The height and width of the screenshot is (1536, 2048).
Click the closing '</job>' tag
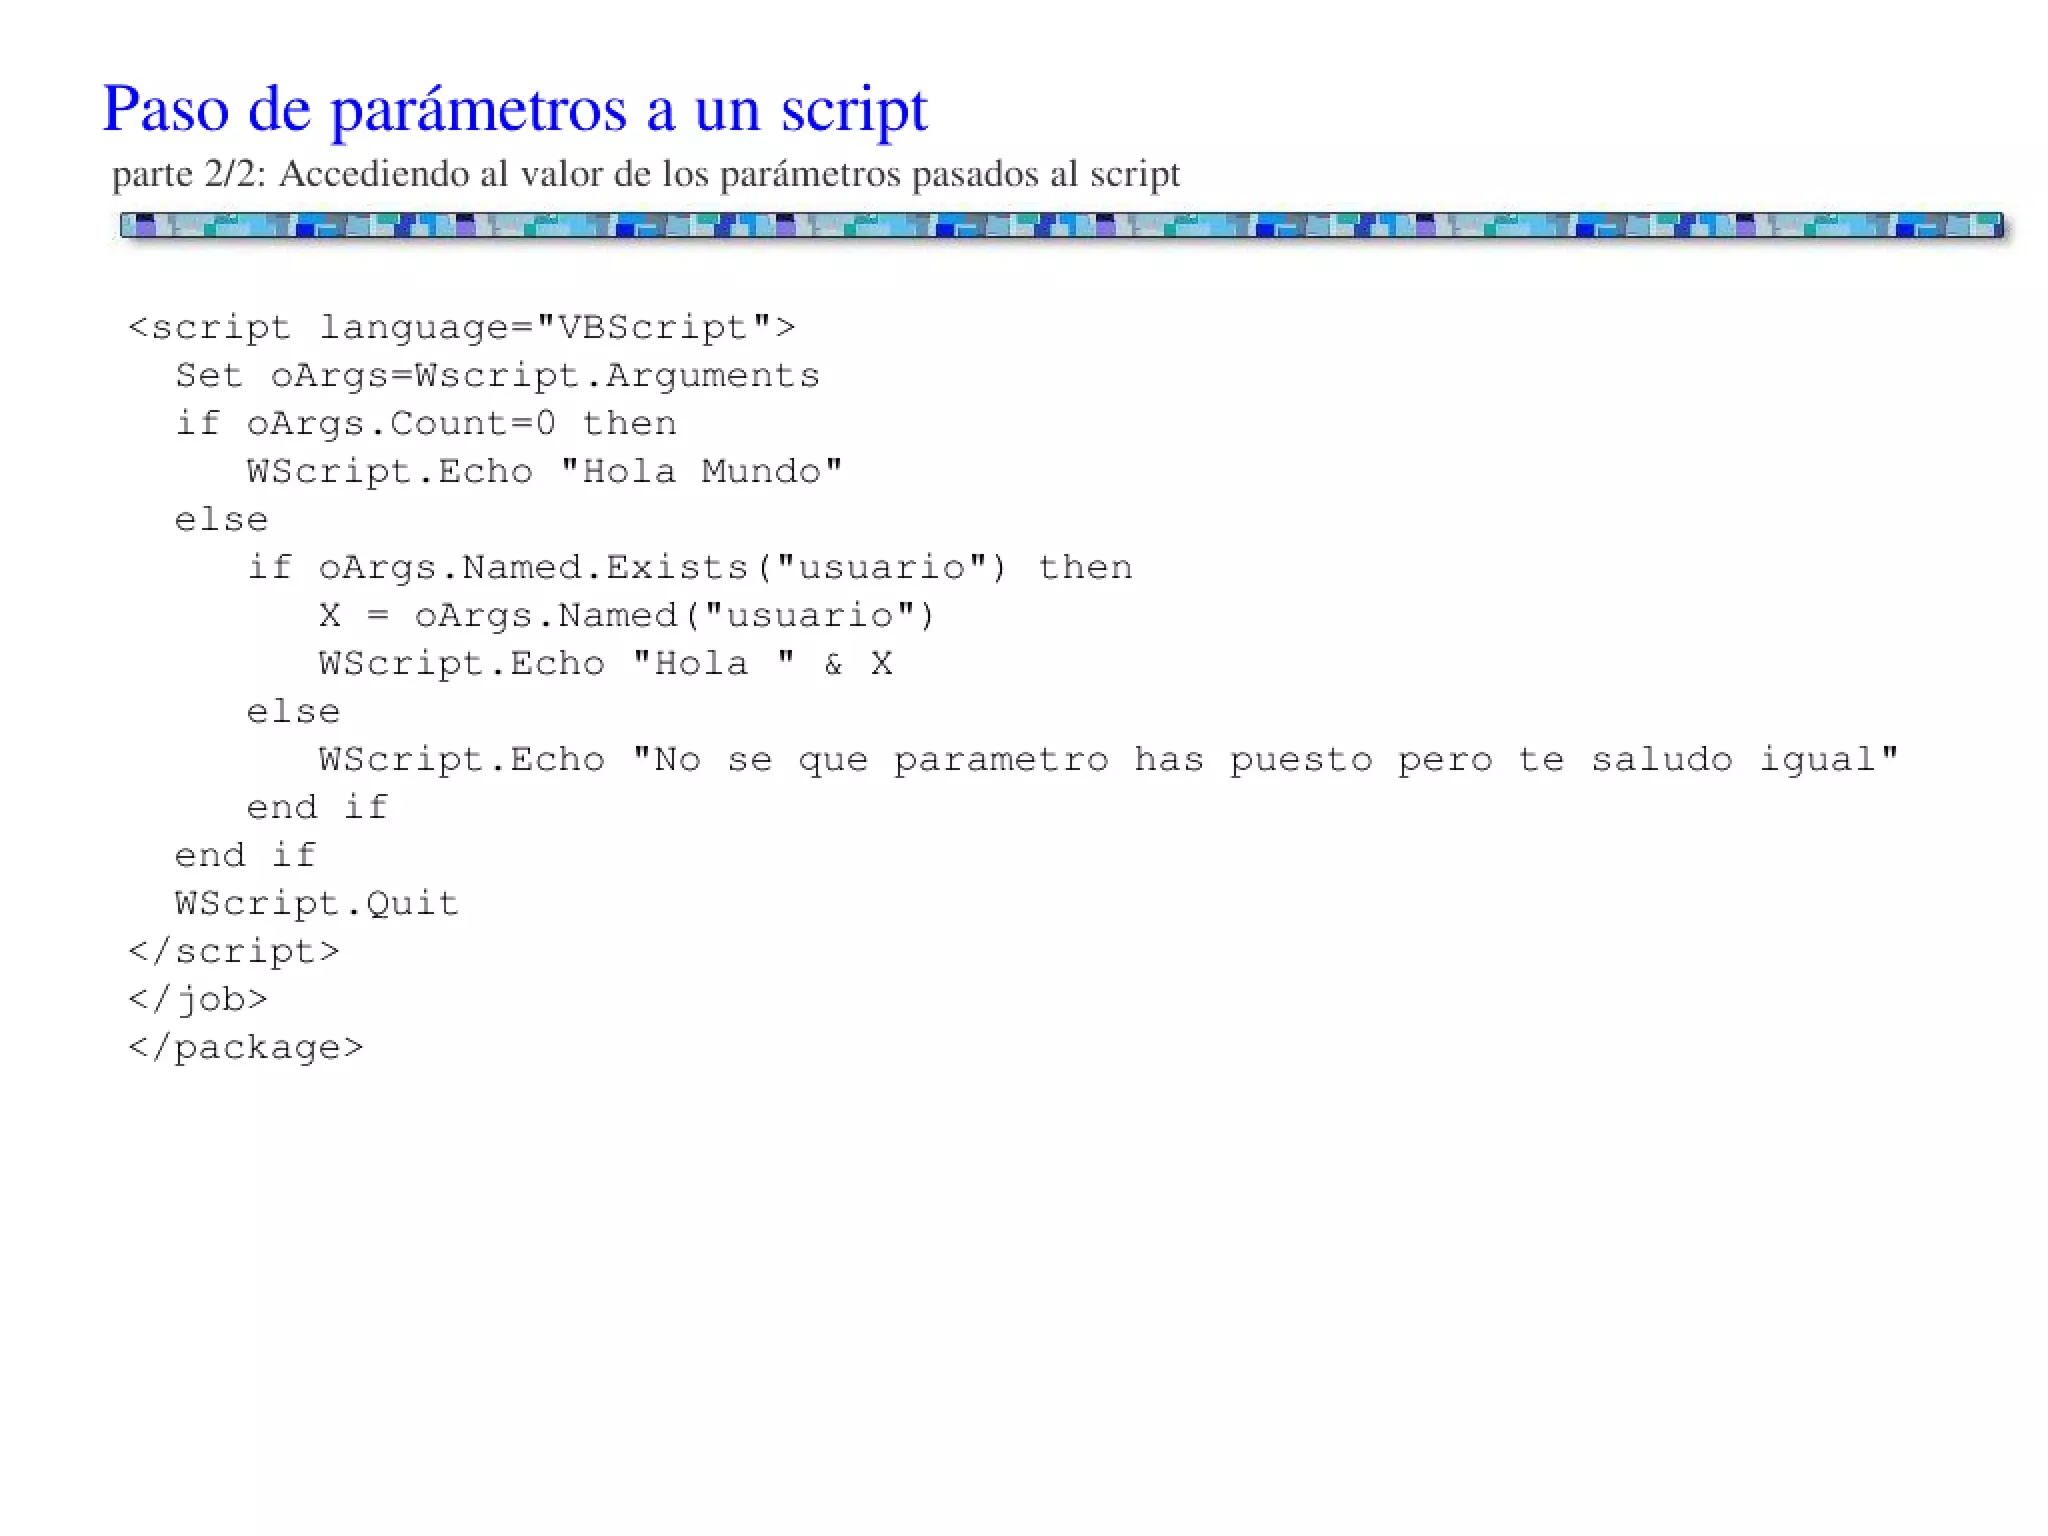click(198, 999)
